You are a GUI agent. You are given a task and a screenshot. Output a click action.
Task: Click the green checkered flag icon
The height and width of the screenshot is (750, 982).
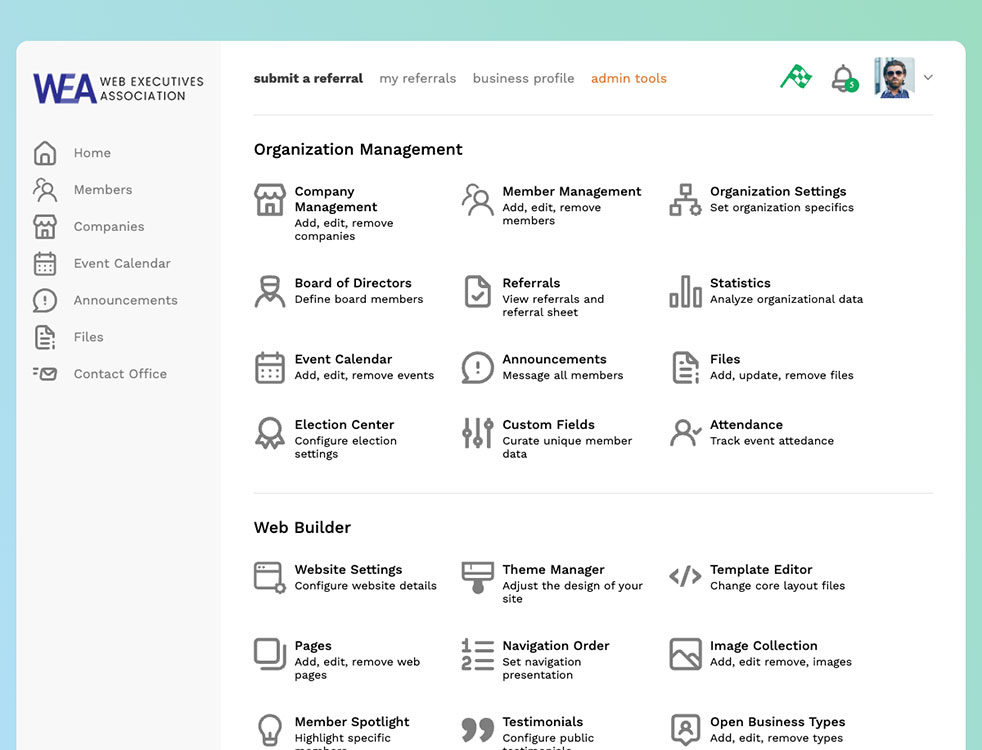click(796, 77)
